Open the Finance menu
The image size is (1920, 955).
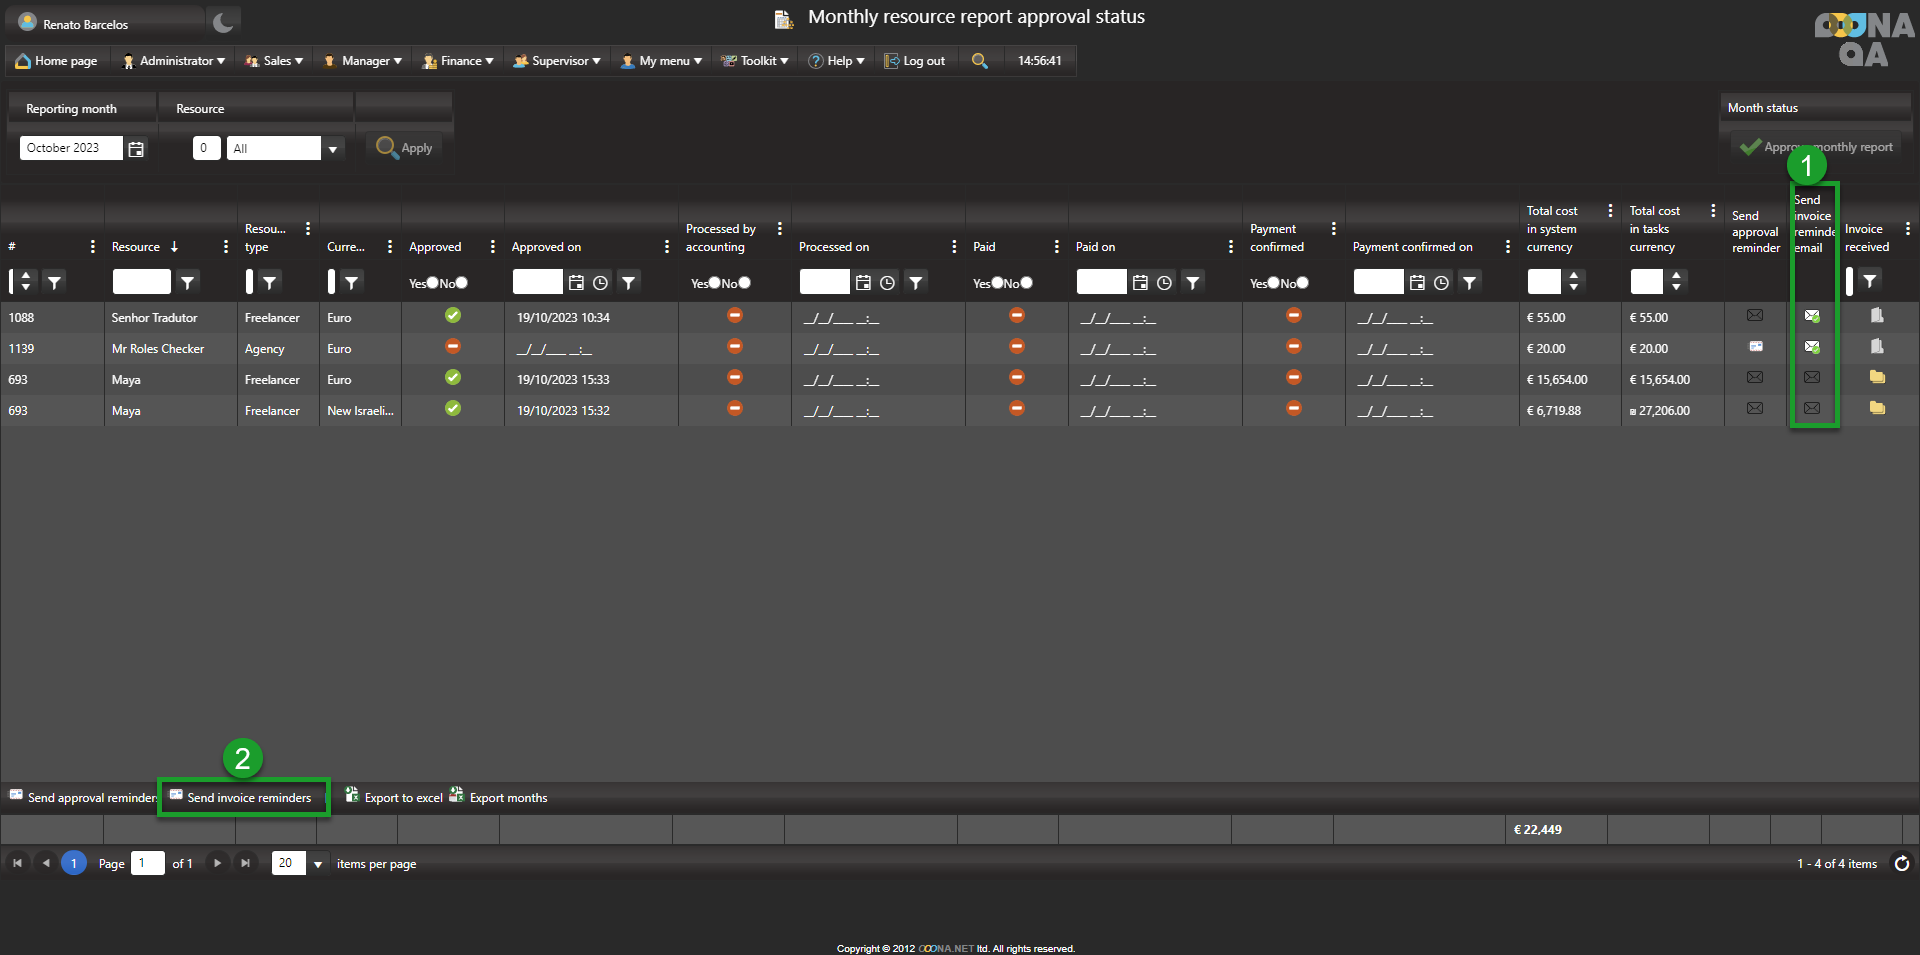click(459, 61)
